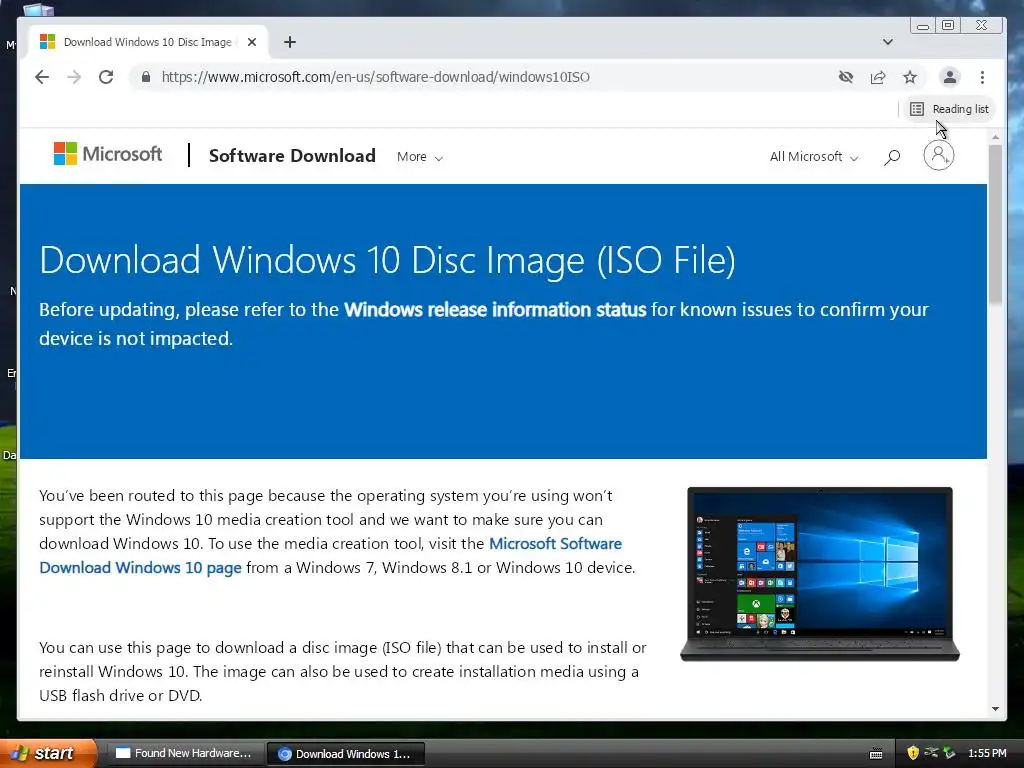Select the Download Windows 10 Disc Image tab
The image size is (1024, 768).
[148, 42]
